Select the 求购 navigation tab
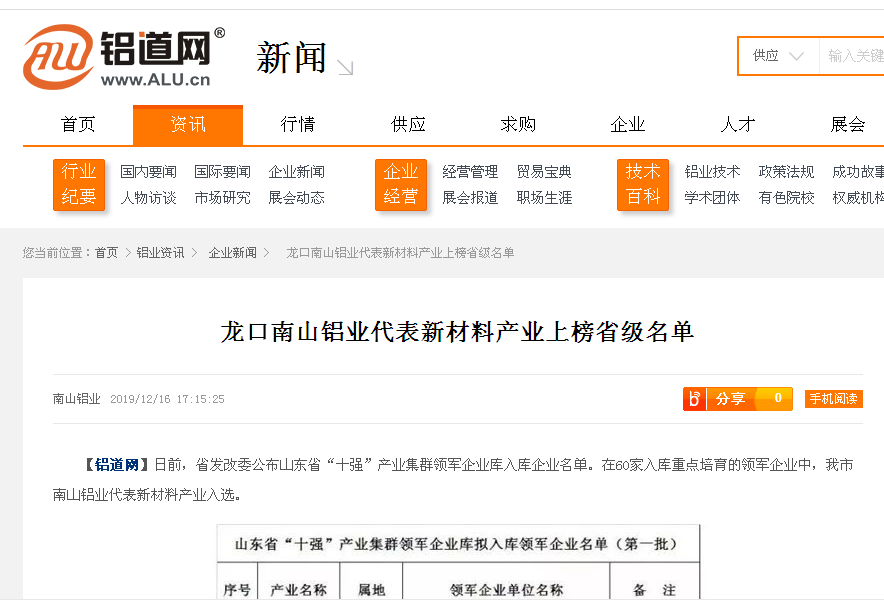Screen dimensions: 884x605 click(x=518, y=125)
